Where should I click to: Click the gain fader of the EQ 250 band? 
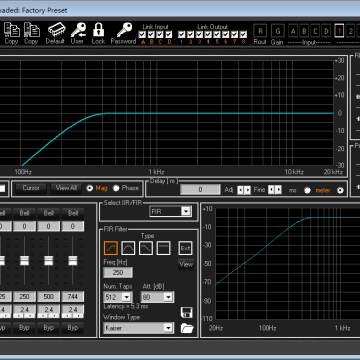[x=24, y=261]
